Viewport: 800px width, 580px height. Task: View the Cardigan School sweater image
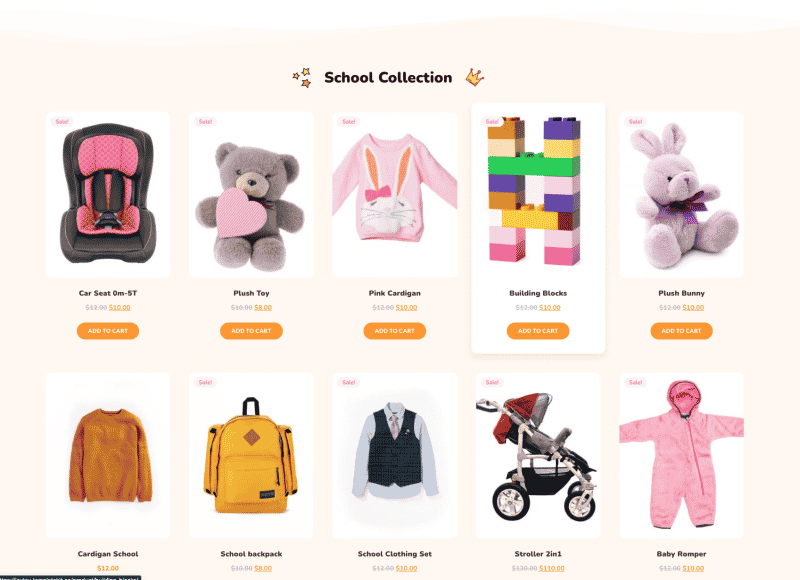[108, 456]
